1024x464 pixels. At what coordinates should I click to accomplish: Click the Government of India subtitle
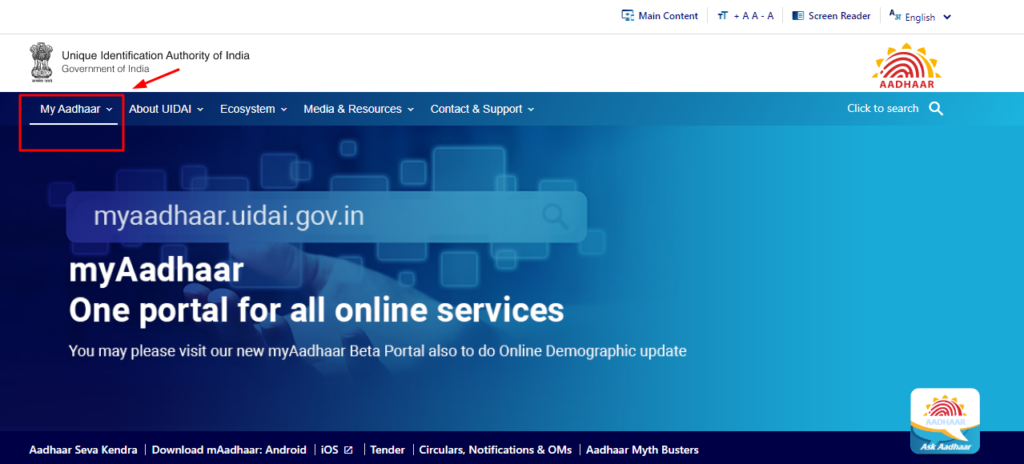(x=105, y=69)
